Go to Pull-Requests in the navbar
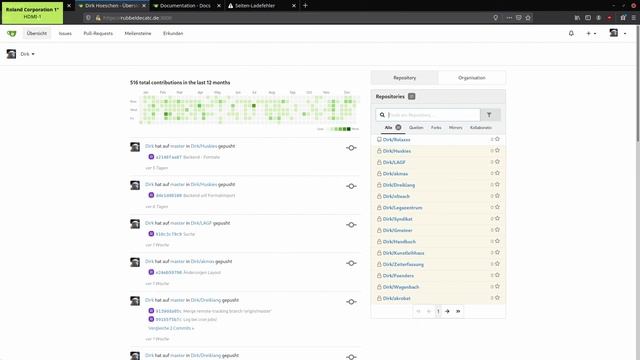The image size is (640, 360). tap(98, 33)
